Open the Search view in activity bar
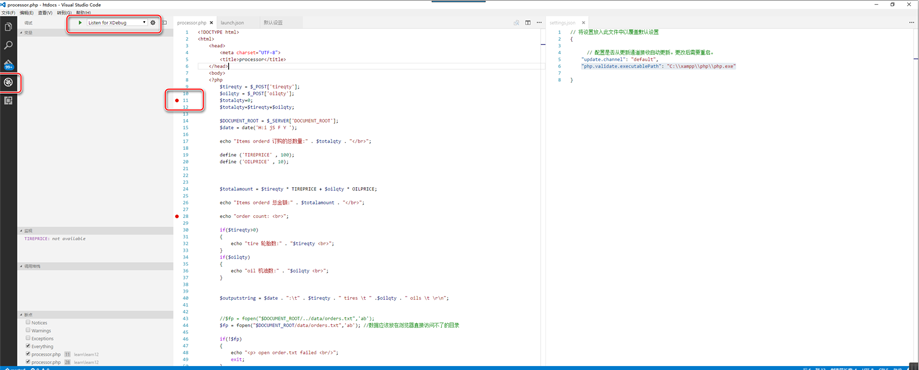This screenshot has width=919, height=370. [9, 45]
